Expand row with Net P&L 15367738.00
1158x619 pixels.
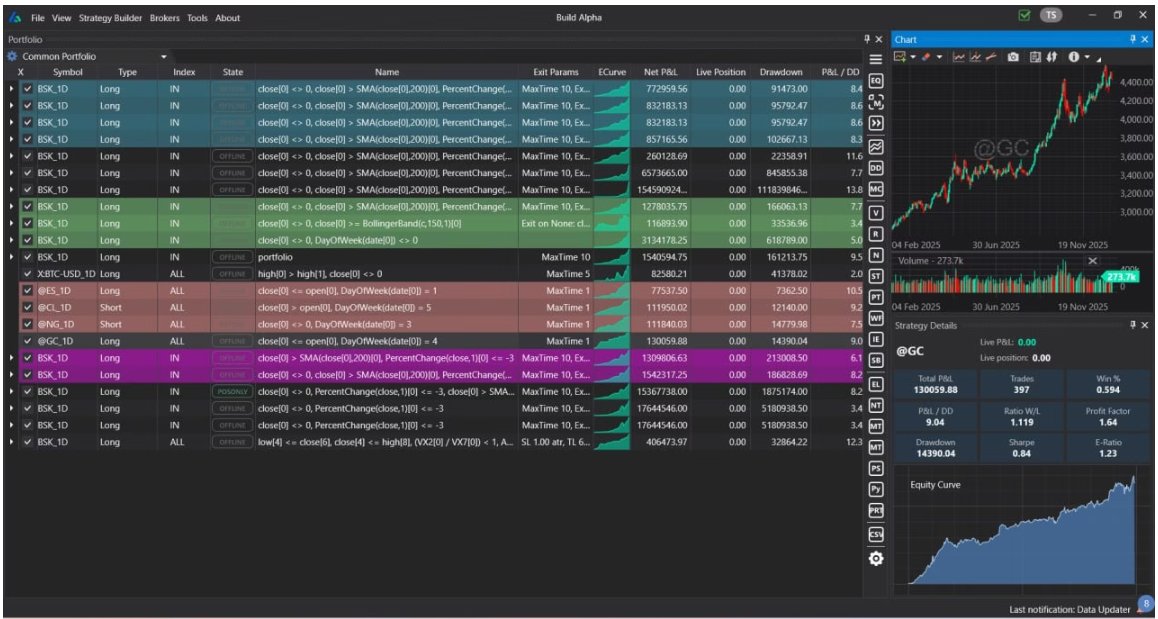click(x=10, y=391)
